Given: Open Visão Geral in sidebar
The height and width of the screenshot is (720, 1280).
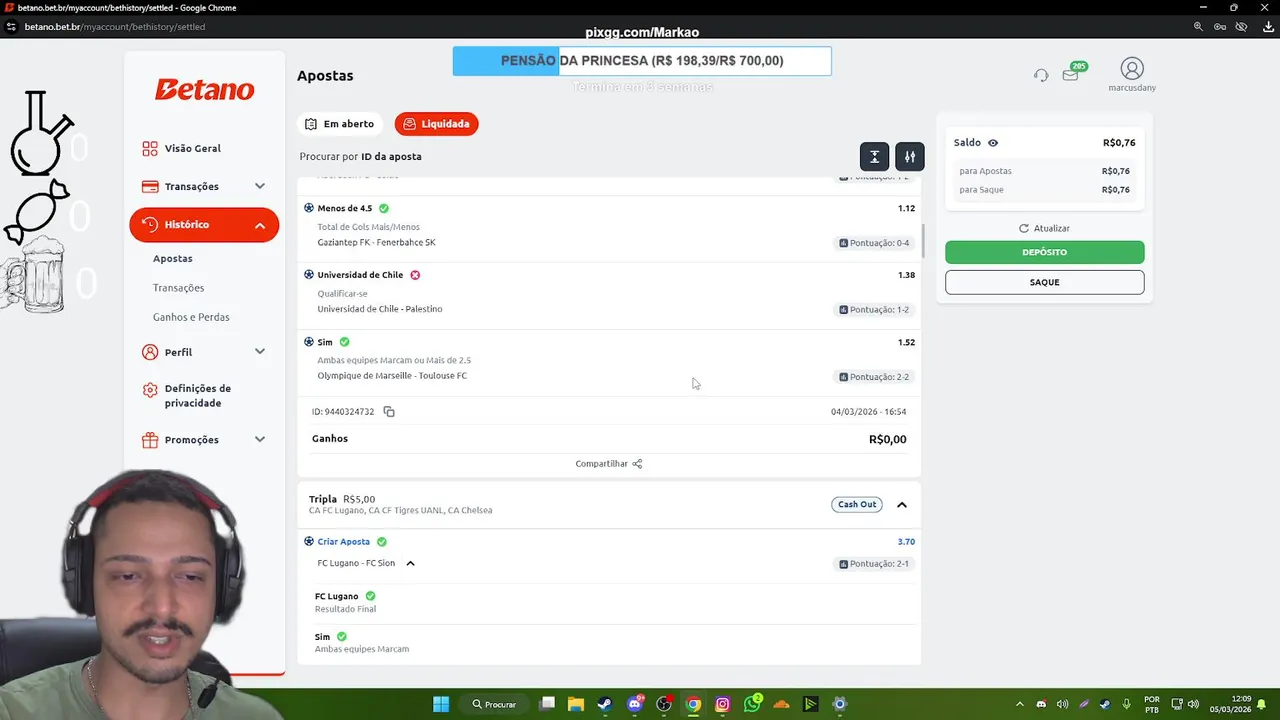Looking at the screenshot, I should click(193, 148).
